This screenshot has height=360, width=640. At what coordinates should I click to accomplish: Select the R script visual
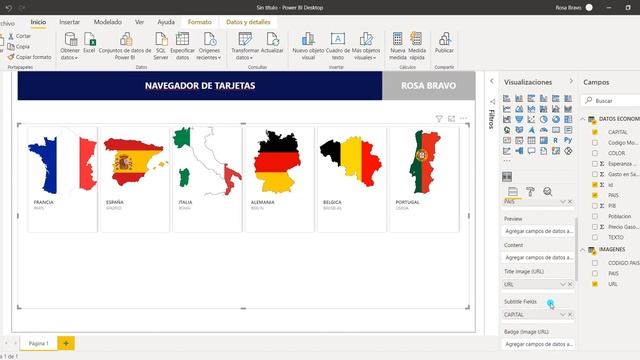pos(556,140)
